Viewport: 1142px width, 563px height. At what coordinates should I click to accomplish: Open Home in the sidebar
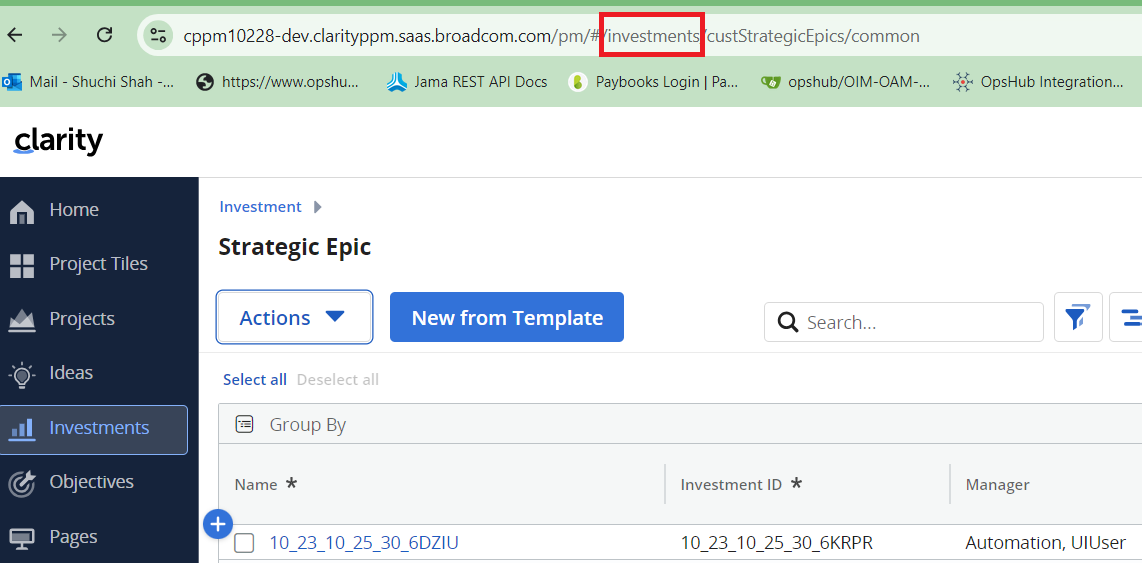pos(74,210)
